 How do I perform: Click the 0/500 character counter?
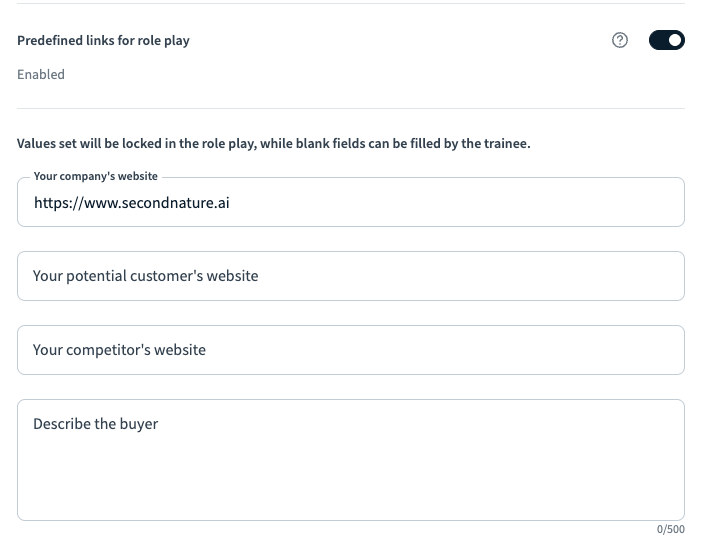(669, 529)
